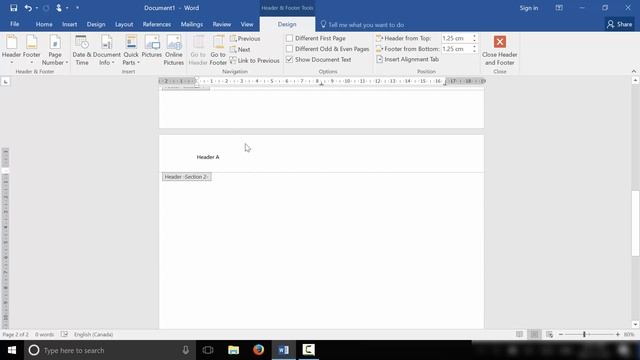
Task: Switch to Print Layout view
Action: click(534, 334)
